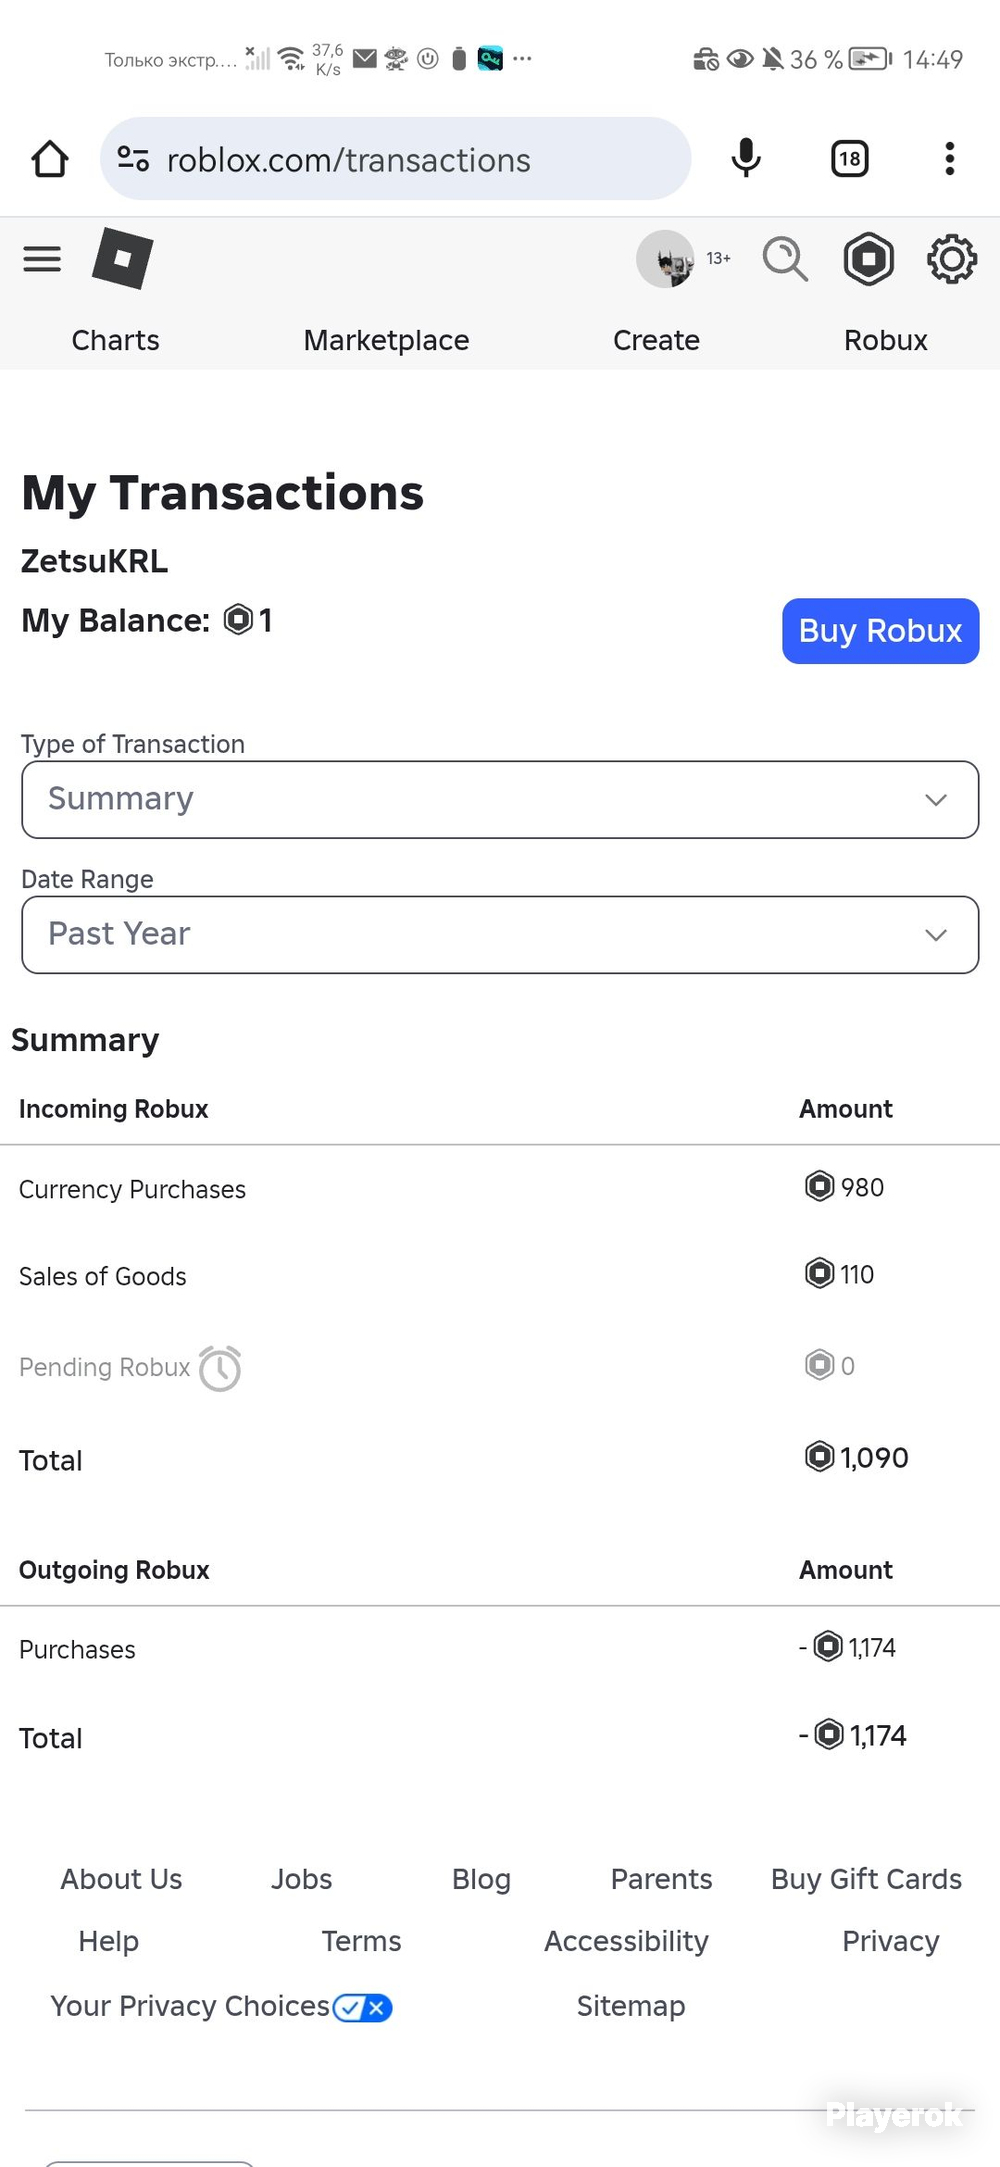Image resolution: width=1000 pixels, height=2167 pixels.
Task: Expand the Date Range Past Year dropdown
Action: click(500, 934)
